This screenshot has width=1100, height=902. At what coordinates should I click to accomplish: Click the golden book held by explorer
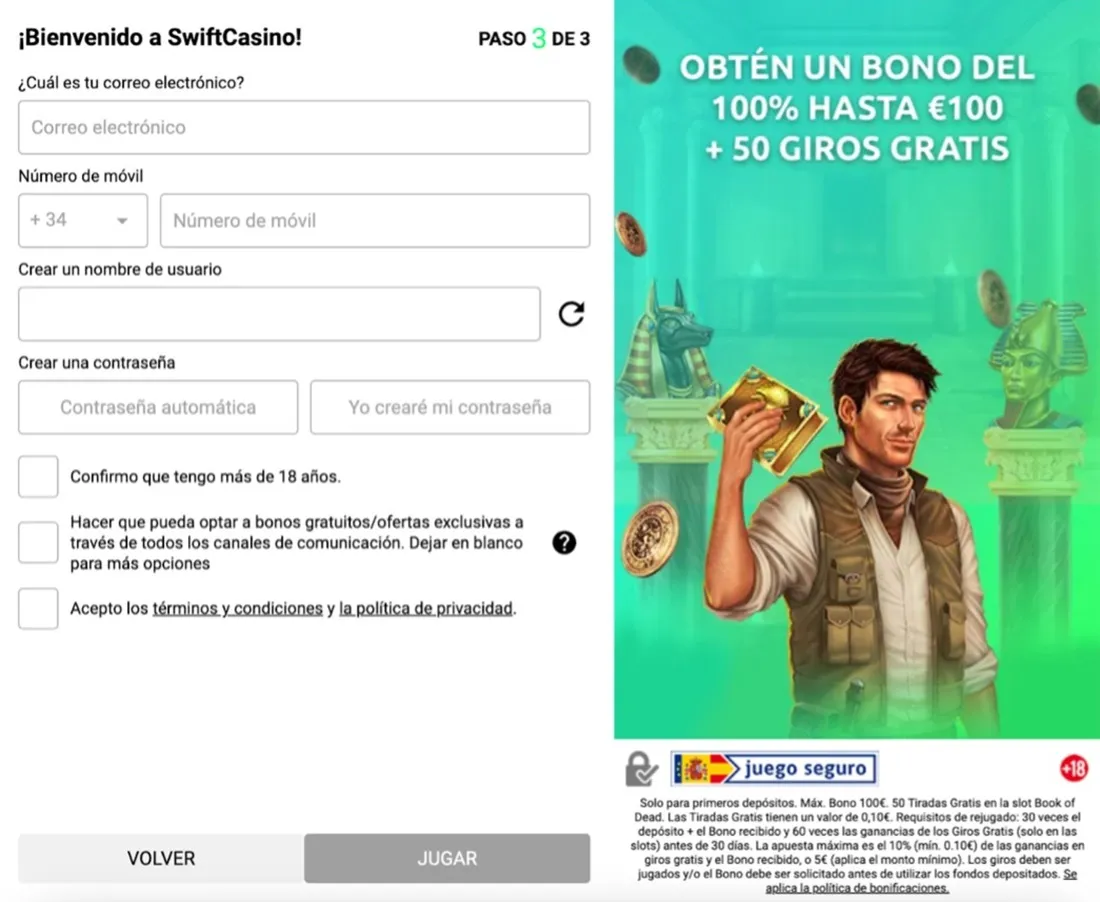[767, 413]
